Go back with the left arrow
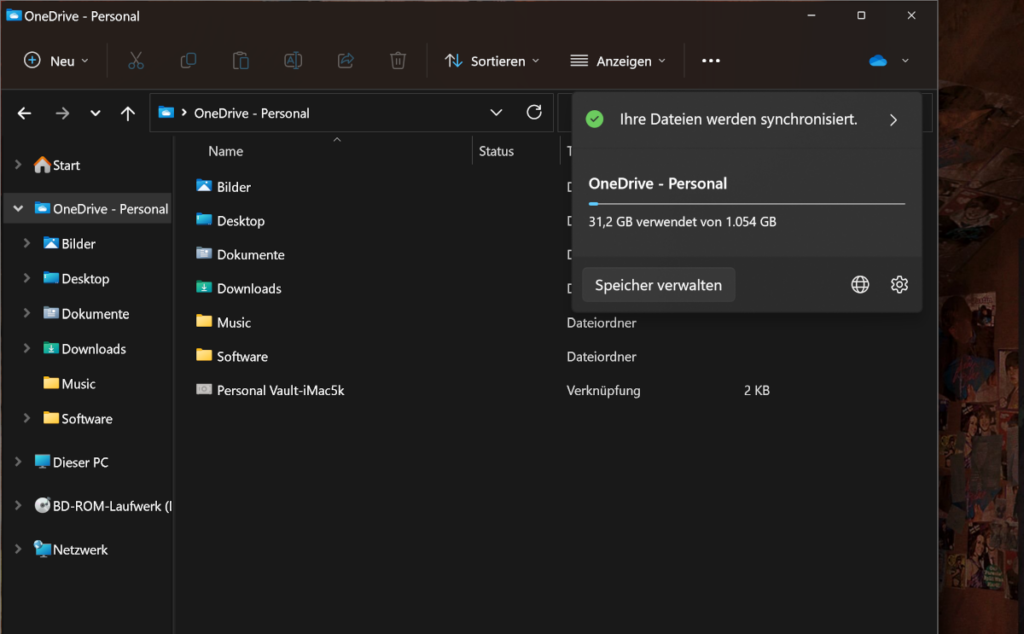This screenshot has height=634, width=1024. point(24,113)
